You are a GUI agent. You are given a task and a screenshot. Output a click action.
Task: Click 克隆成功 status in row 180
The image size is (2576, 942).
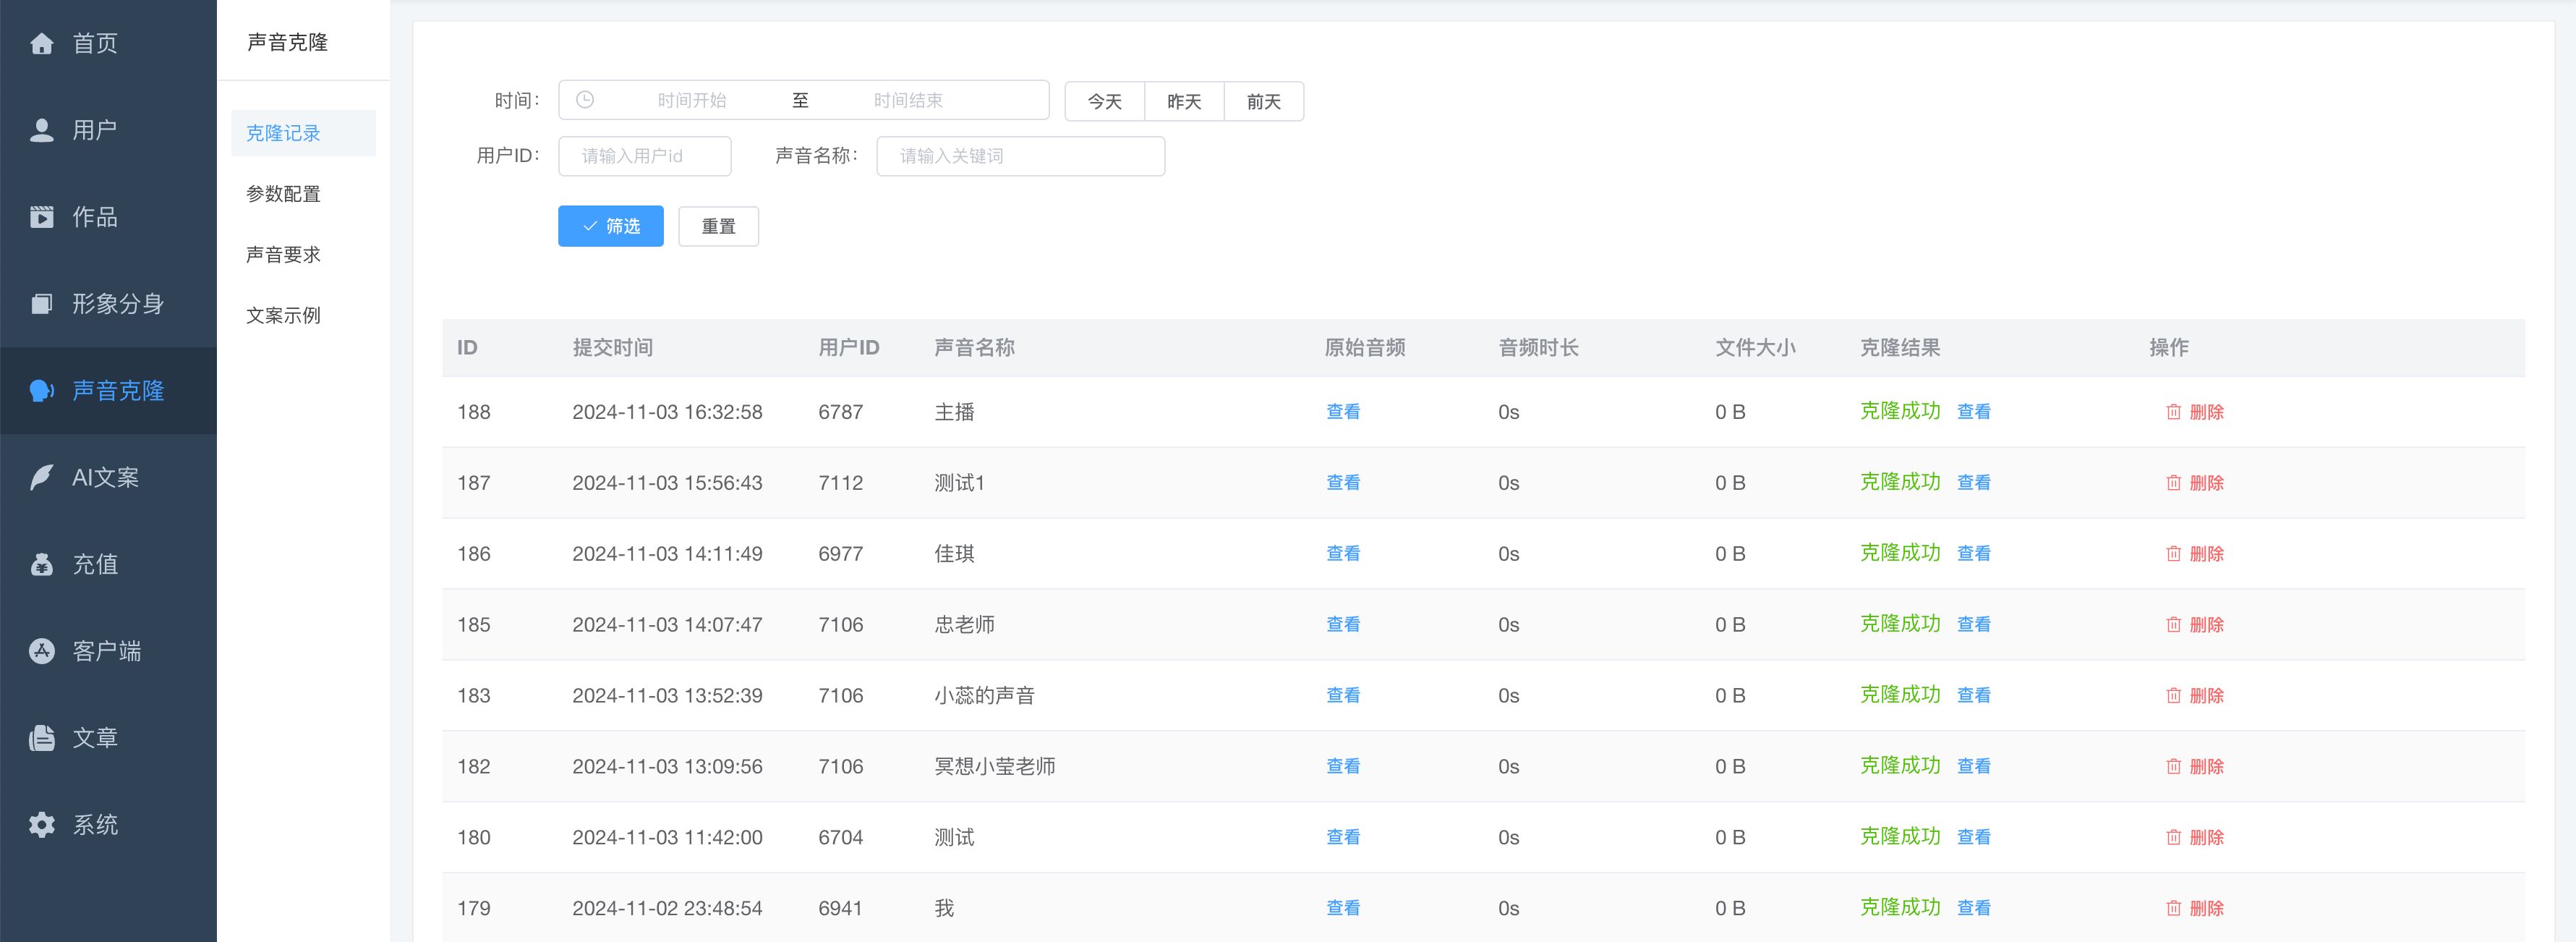[x=1899, y=837]
